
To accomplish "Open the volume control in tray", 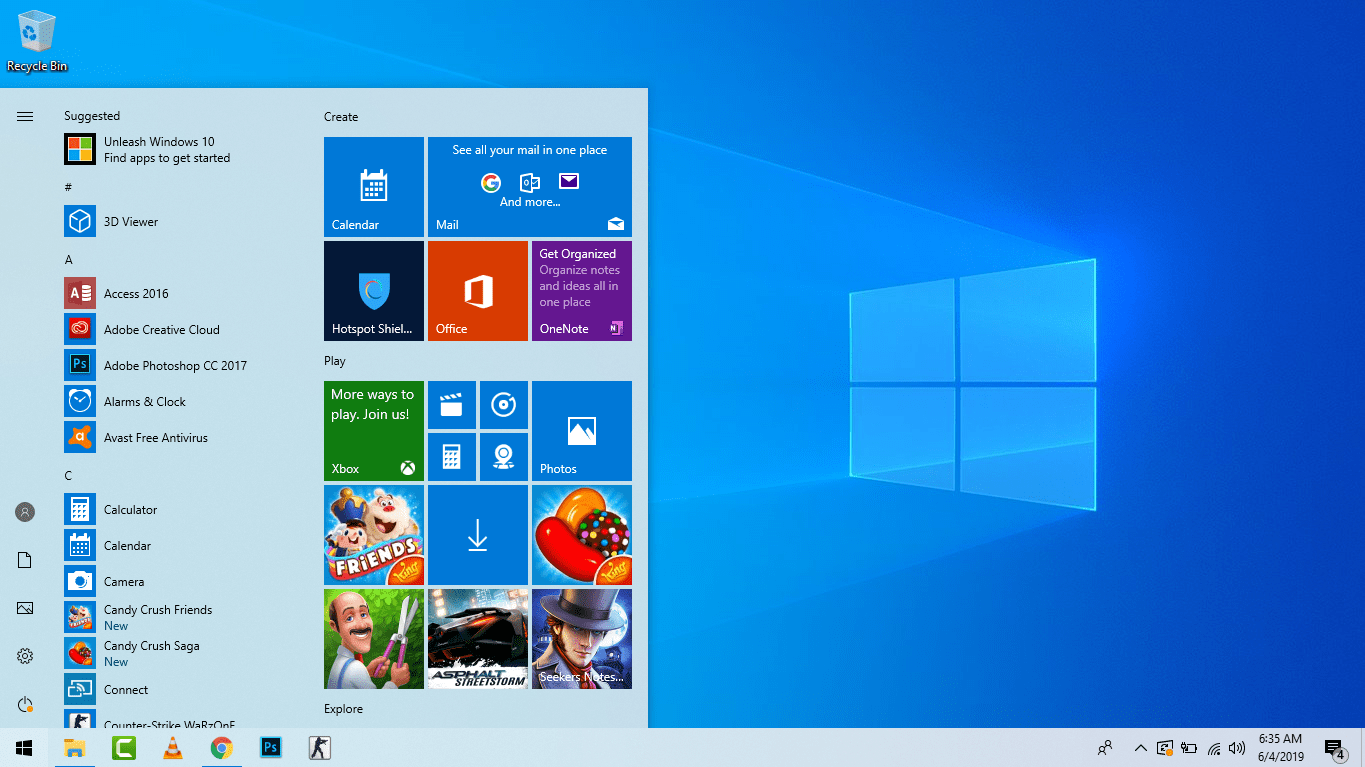I will (x=1237, y=748).
